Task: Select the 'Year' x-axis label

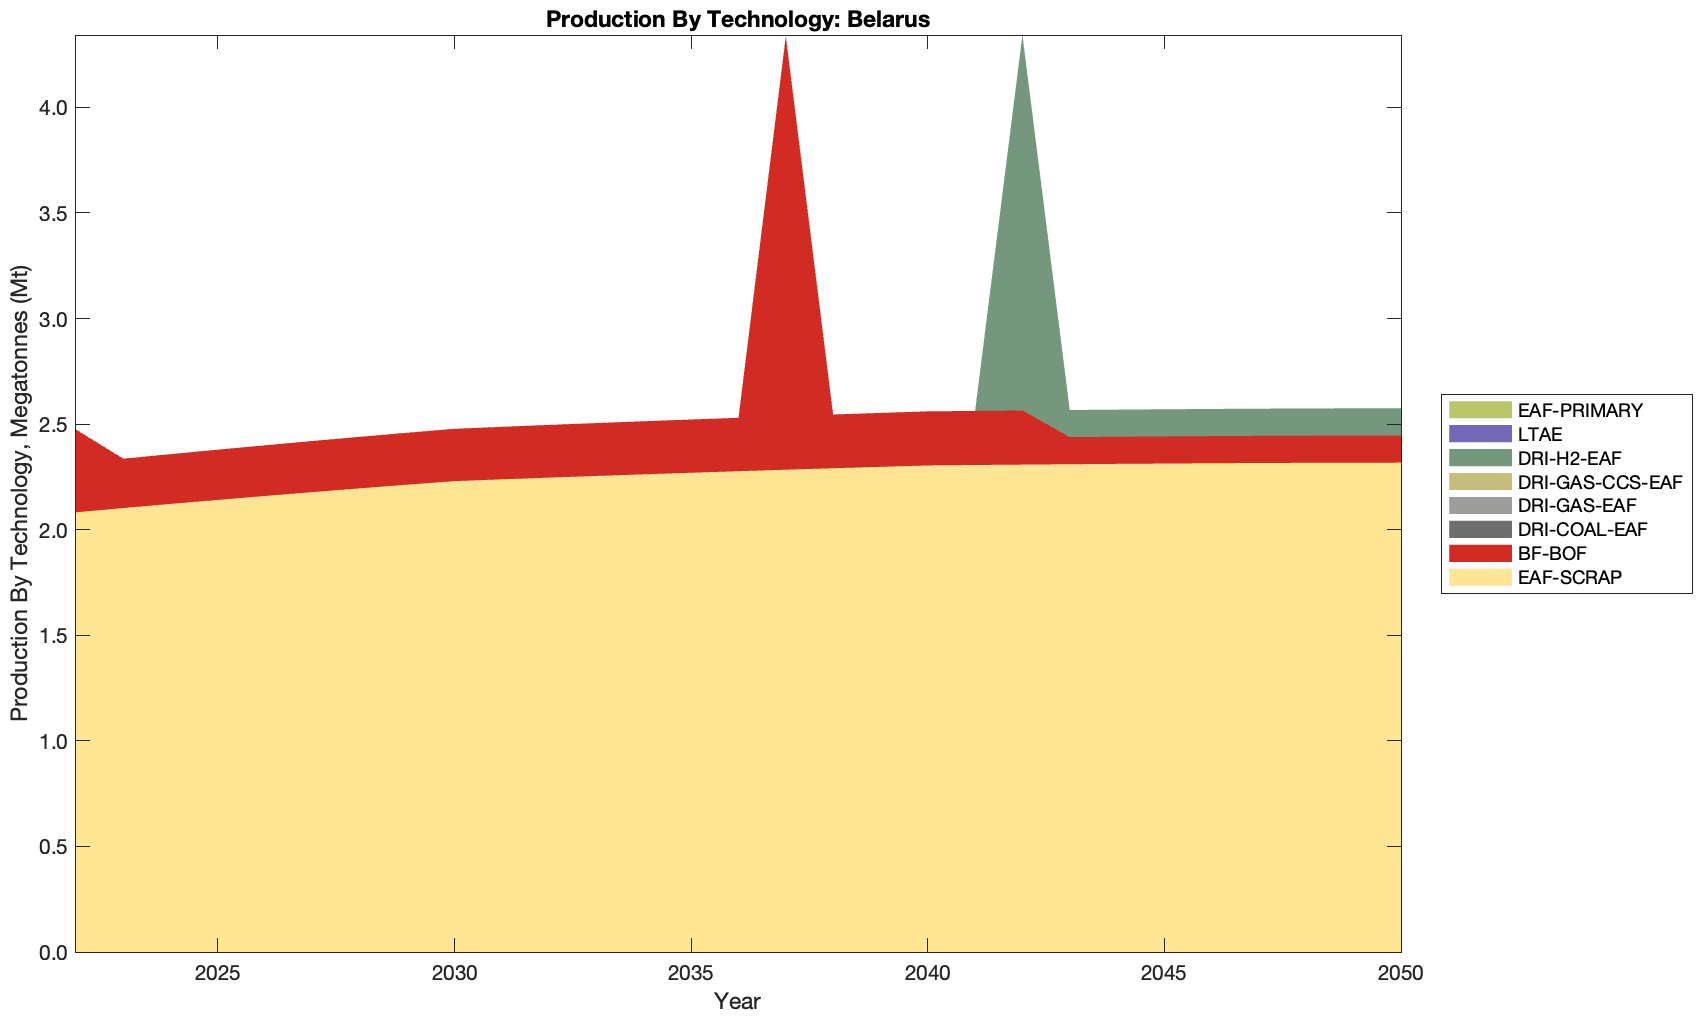Action: [737, 1001]
